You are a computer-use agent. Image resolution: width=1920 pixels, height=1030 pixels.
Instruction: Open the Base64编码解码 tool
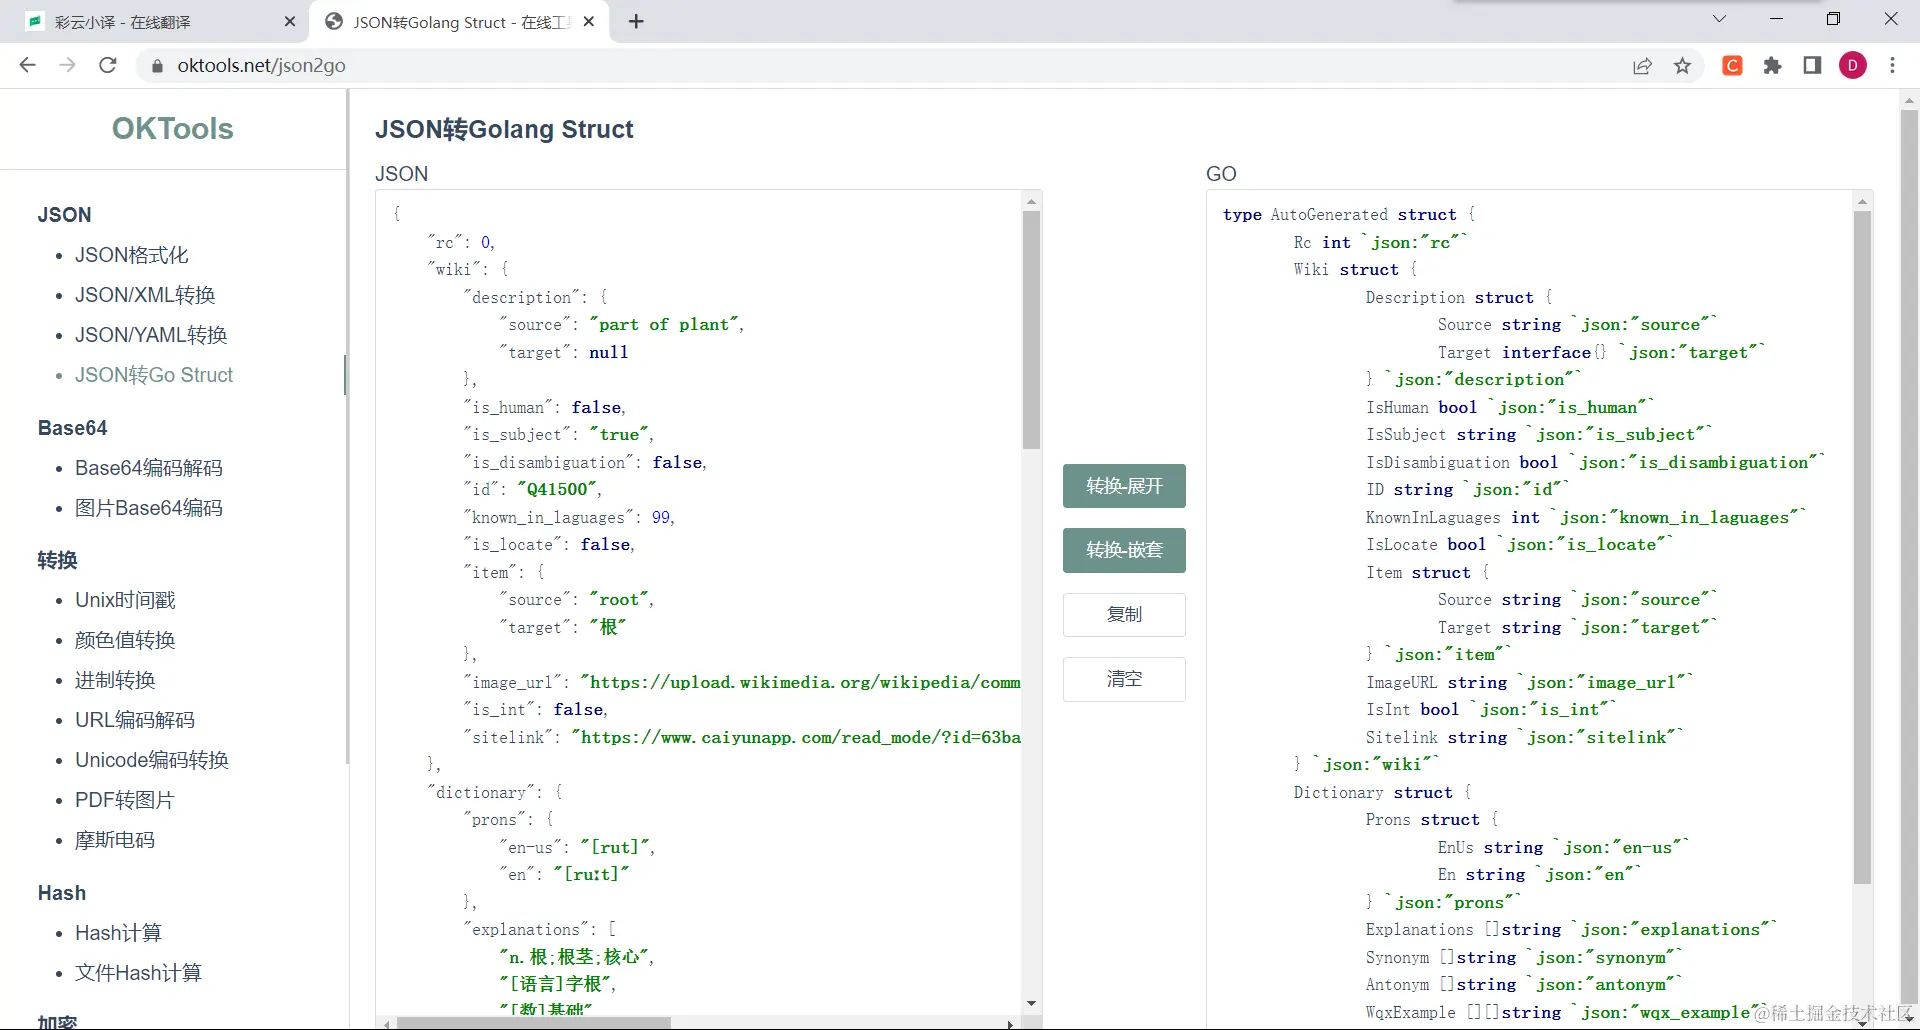click(x=149, y=468)
